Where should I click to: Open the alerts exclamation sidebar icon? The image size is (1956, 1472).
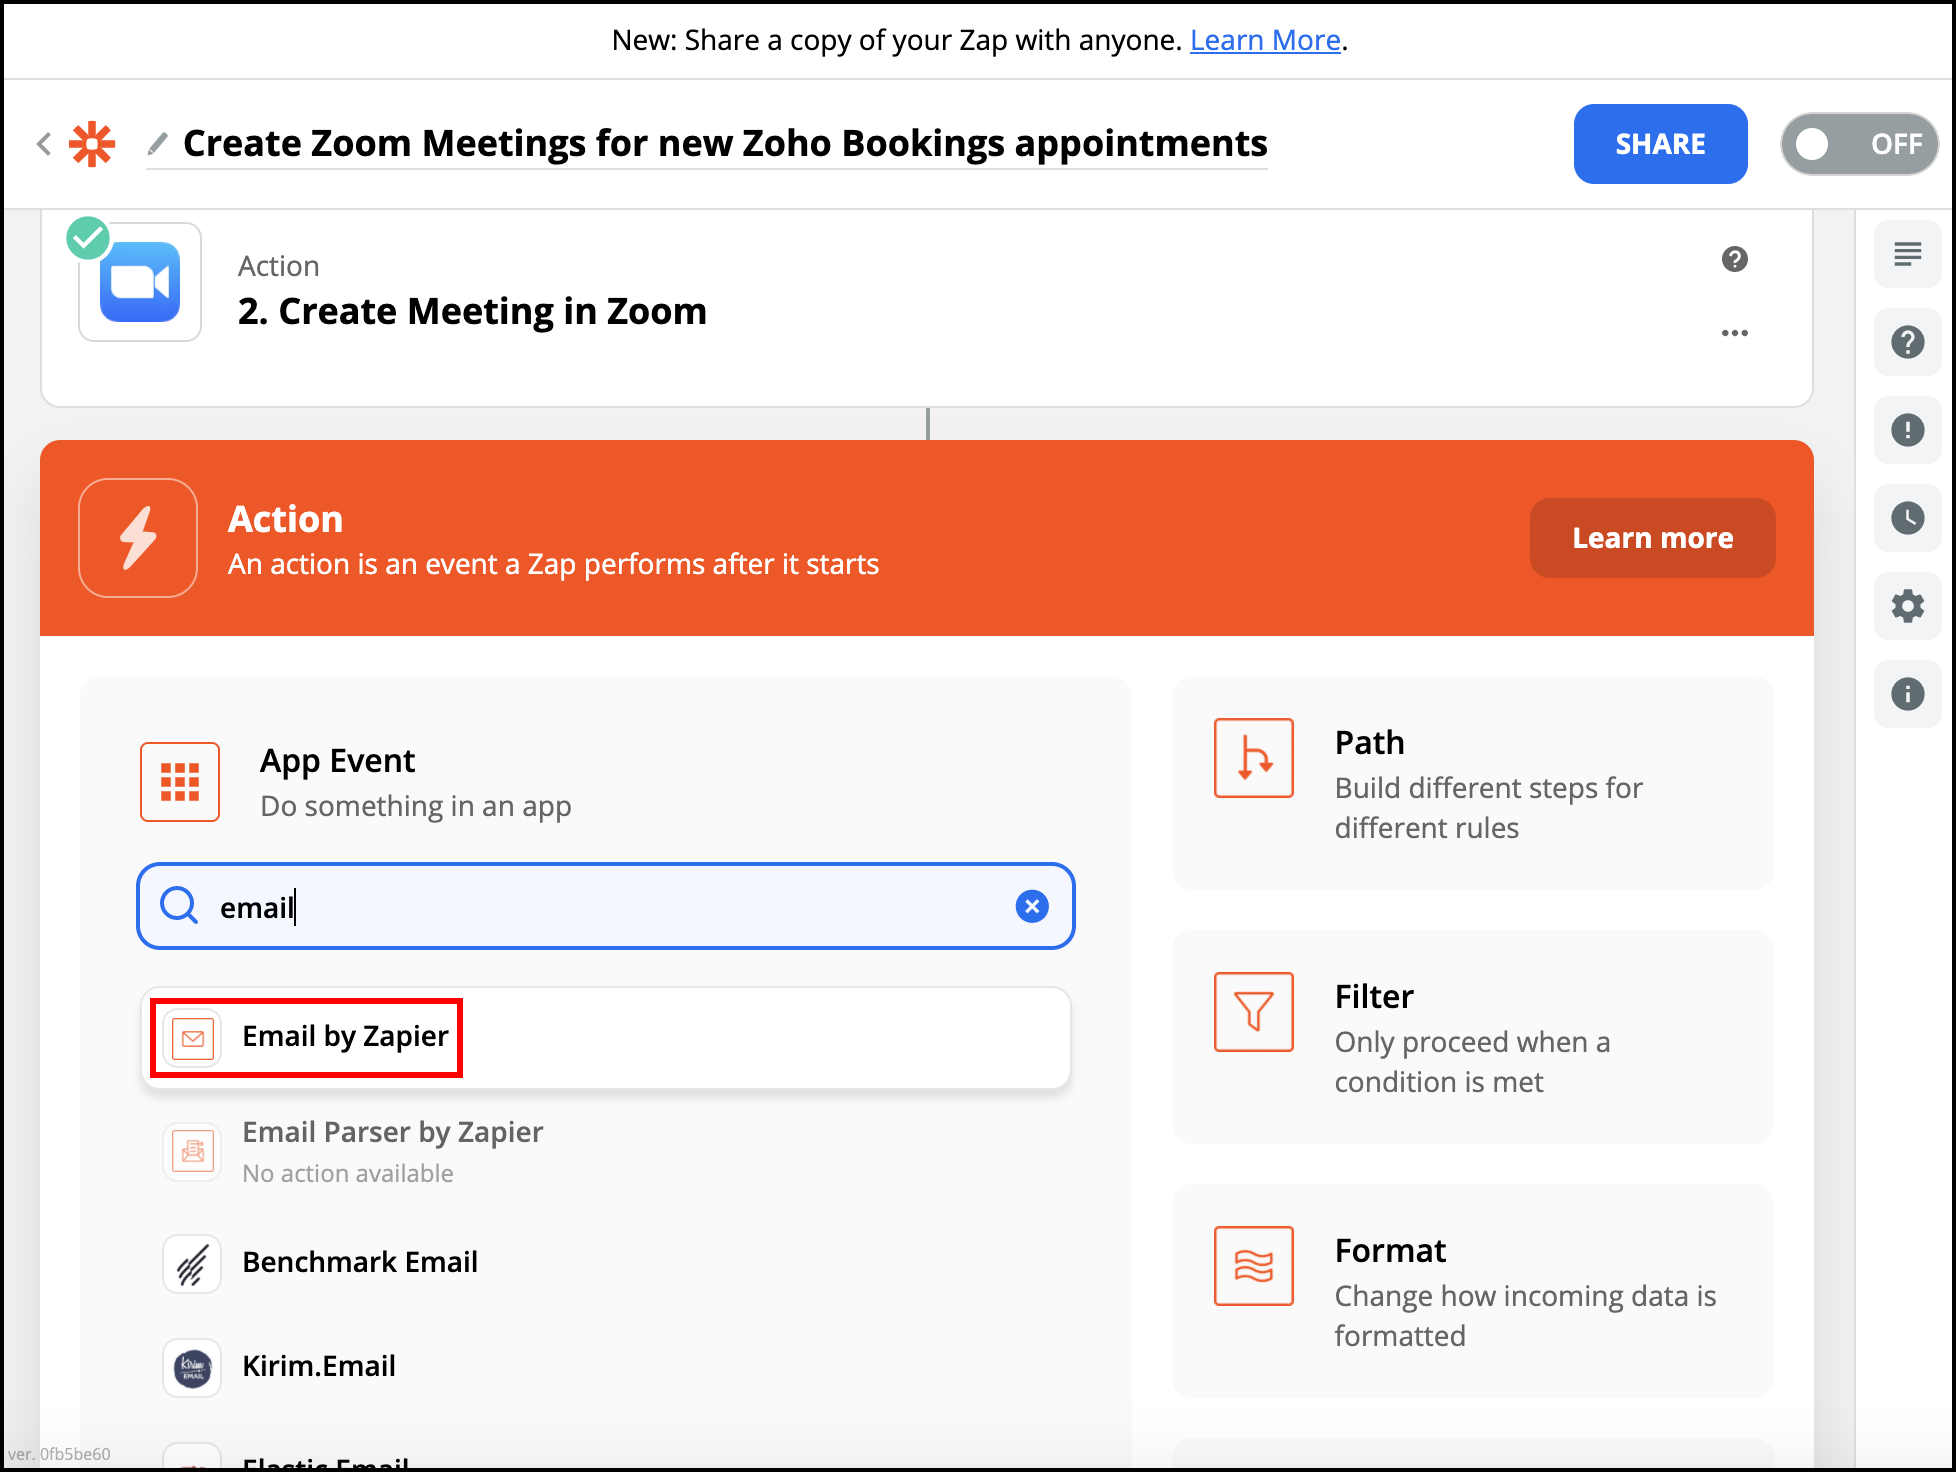(1907, 430)
